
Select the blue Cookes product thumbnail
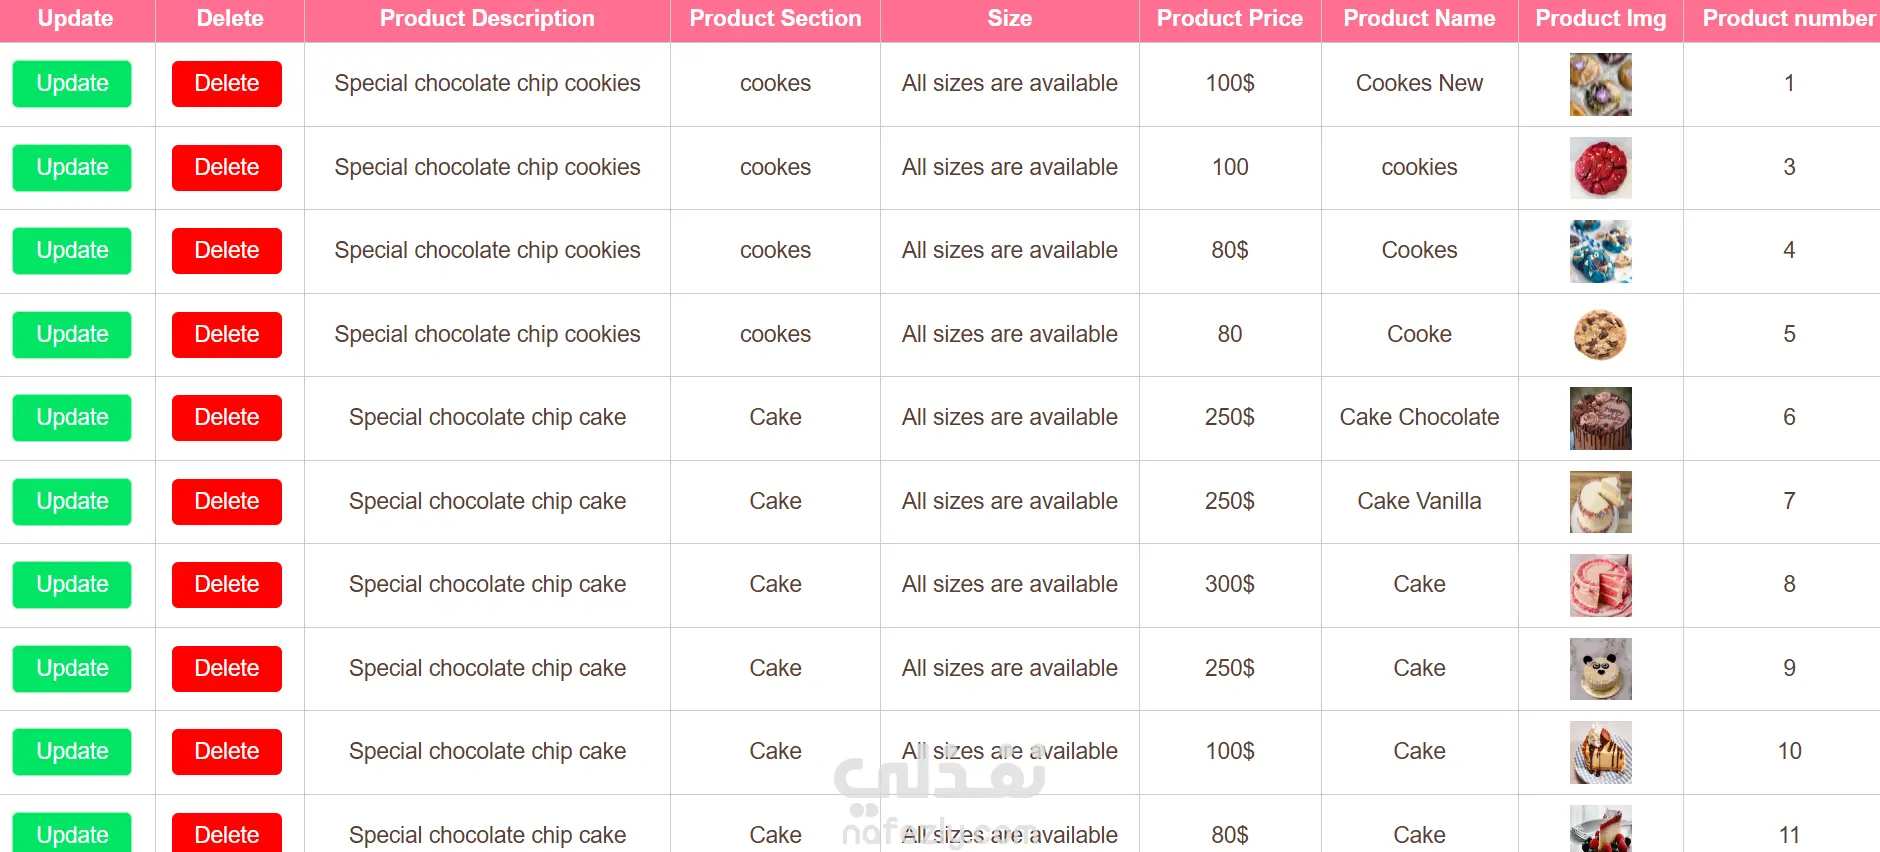click(1600, 251)
